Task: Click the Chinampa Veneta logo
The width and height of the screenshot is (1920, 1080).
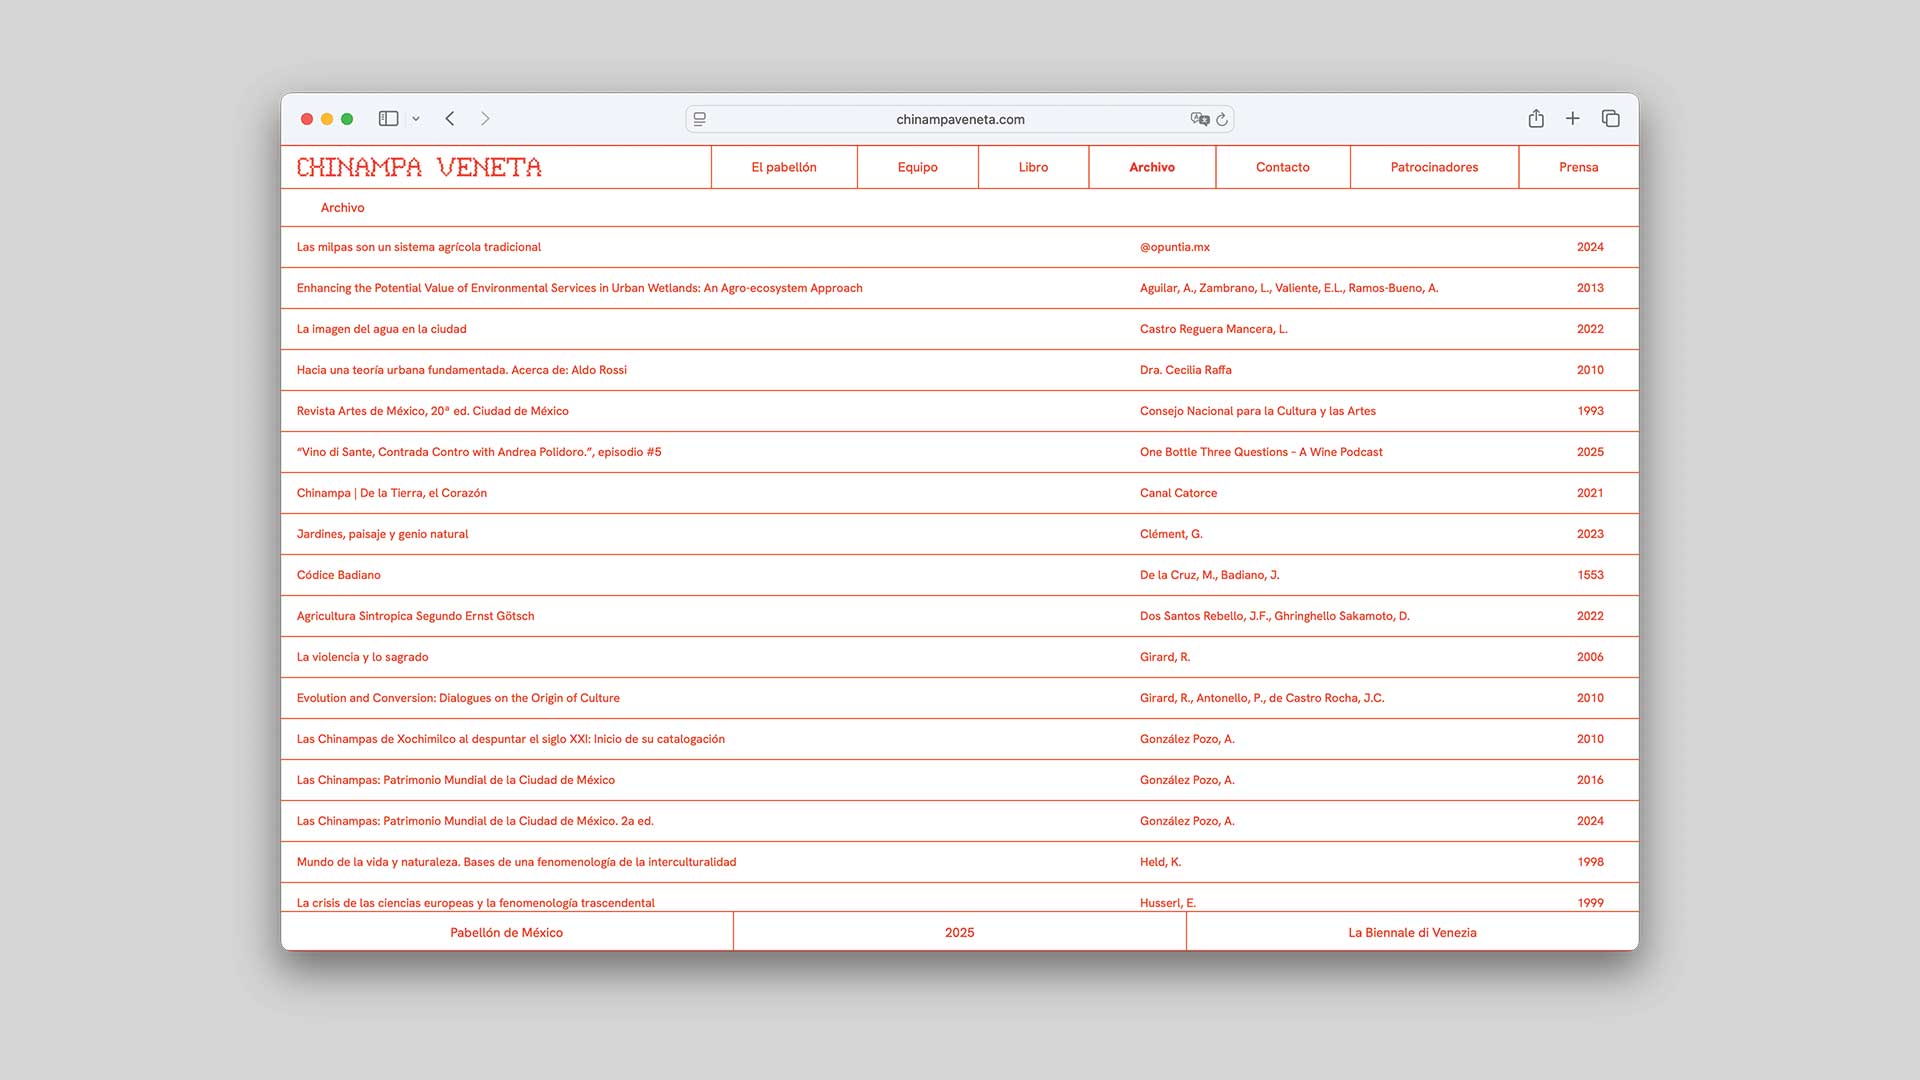Action: coord(419,167)
